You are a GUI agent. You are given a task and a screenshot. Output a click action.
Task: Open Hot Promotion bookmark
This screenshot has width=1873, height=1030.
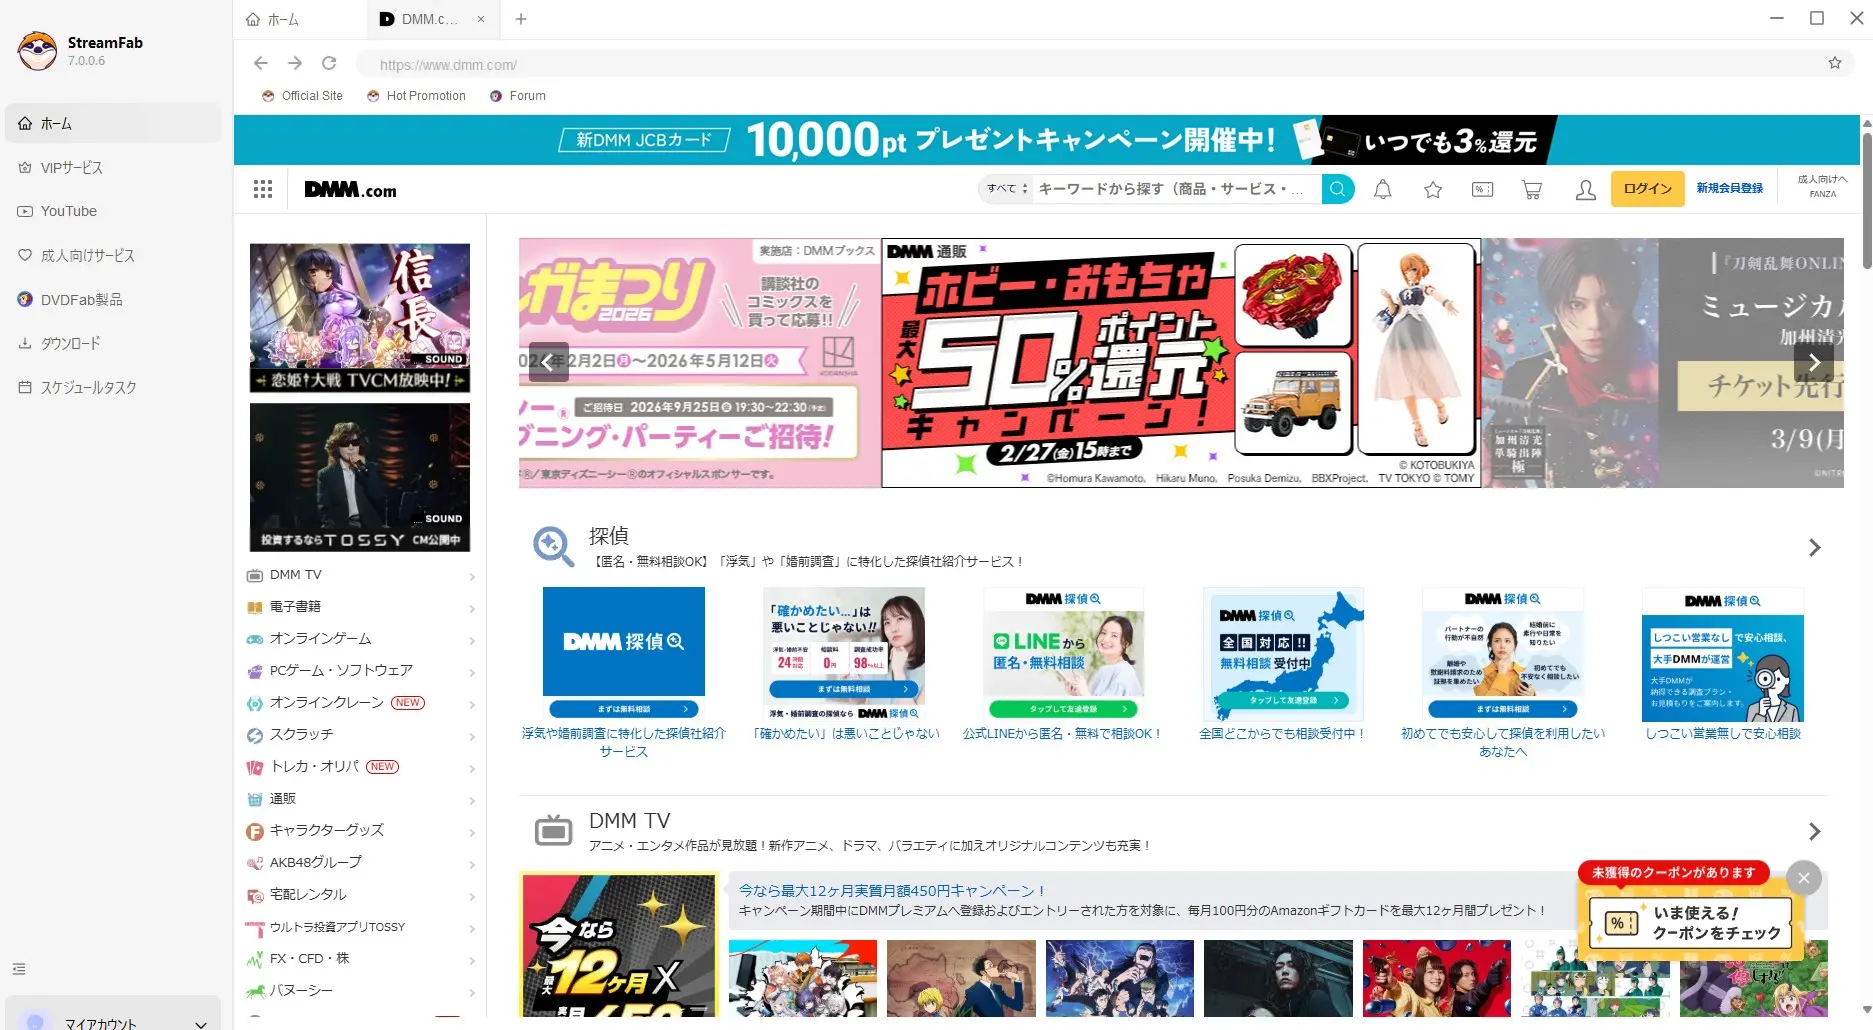(x=416, y=96)
